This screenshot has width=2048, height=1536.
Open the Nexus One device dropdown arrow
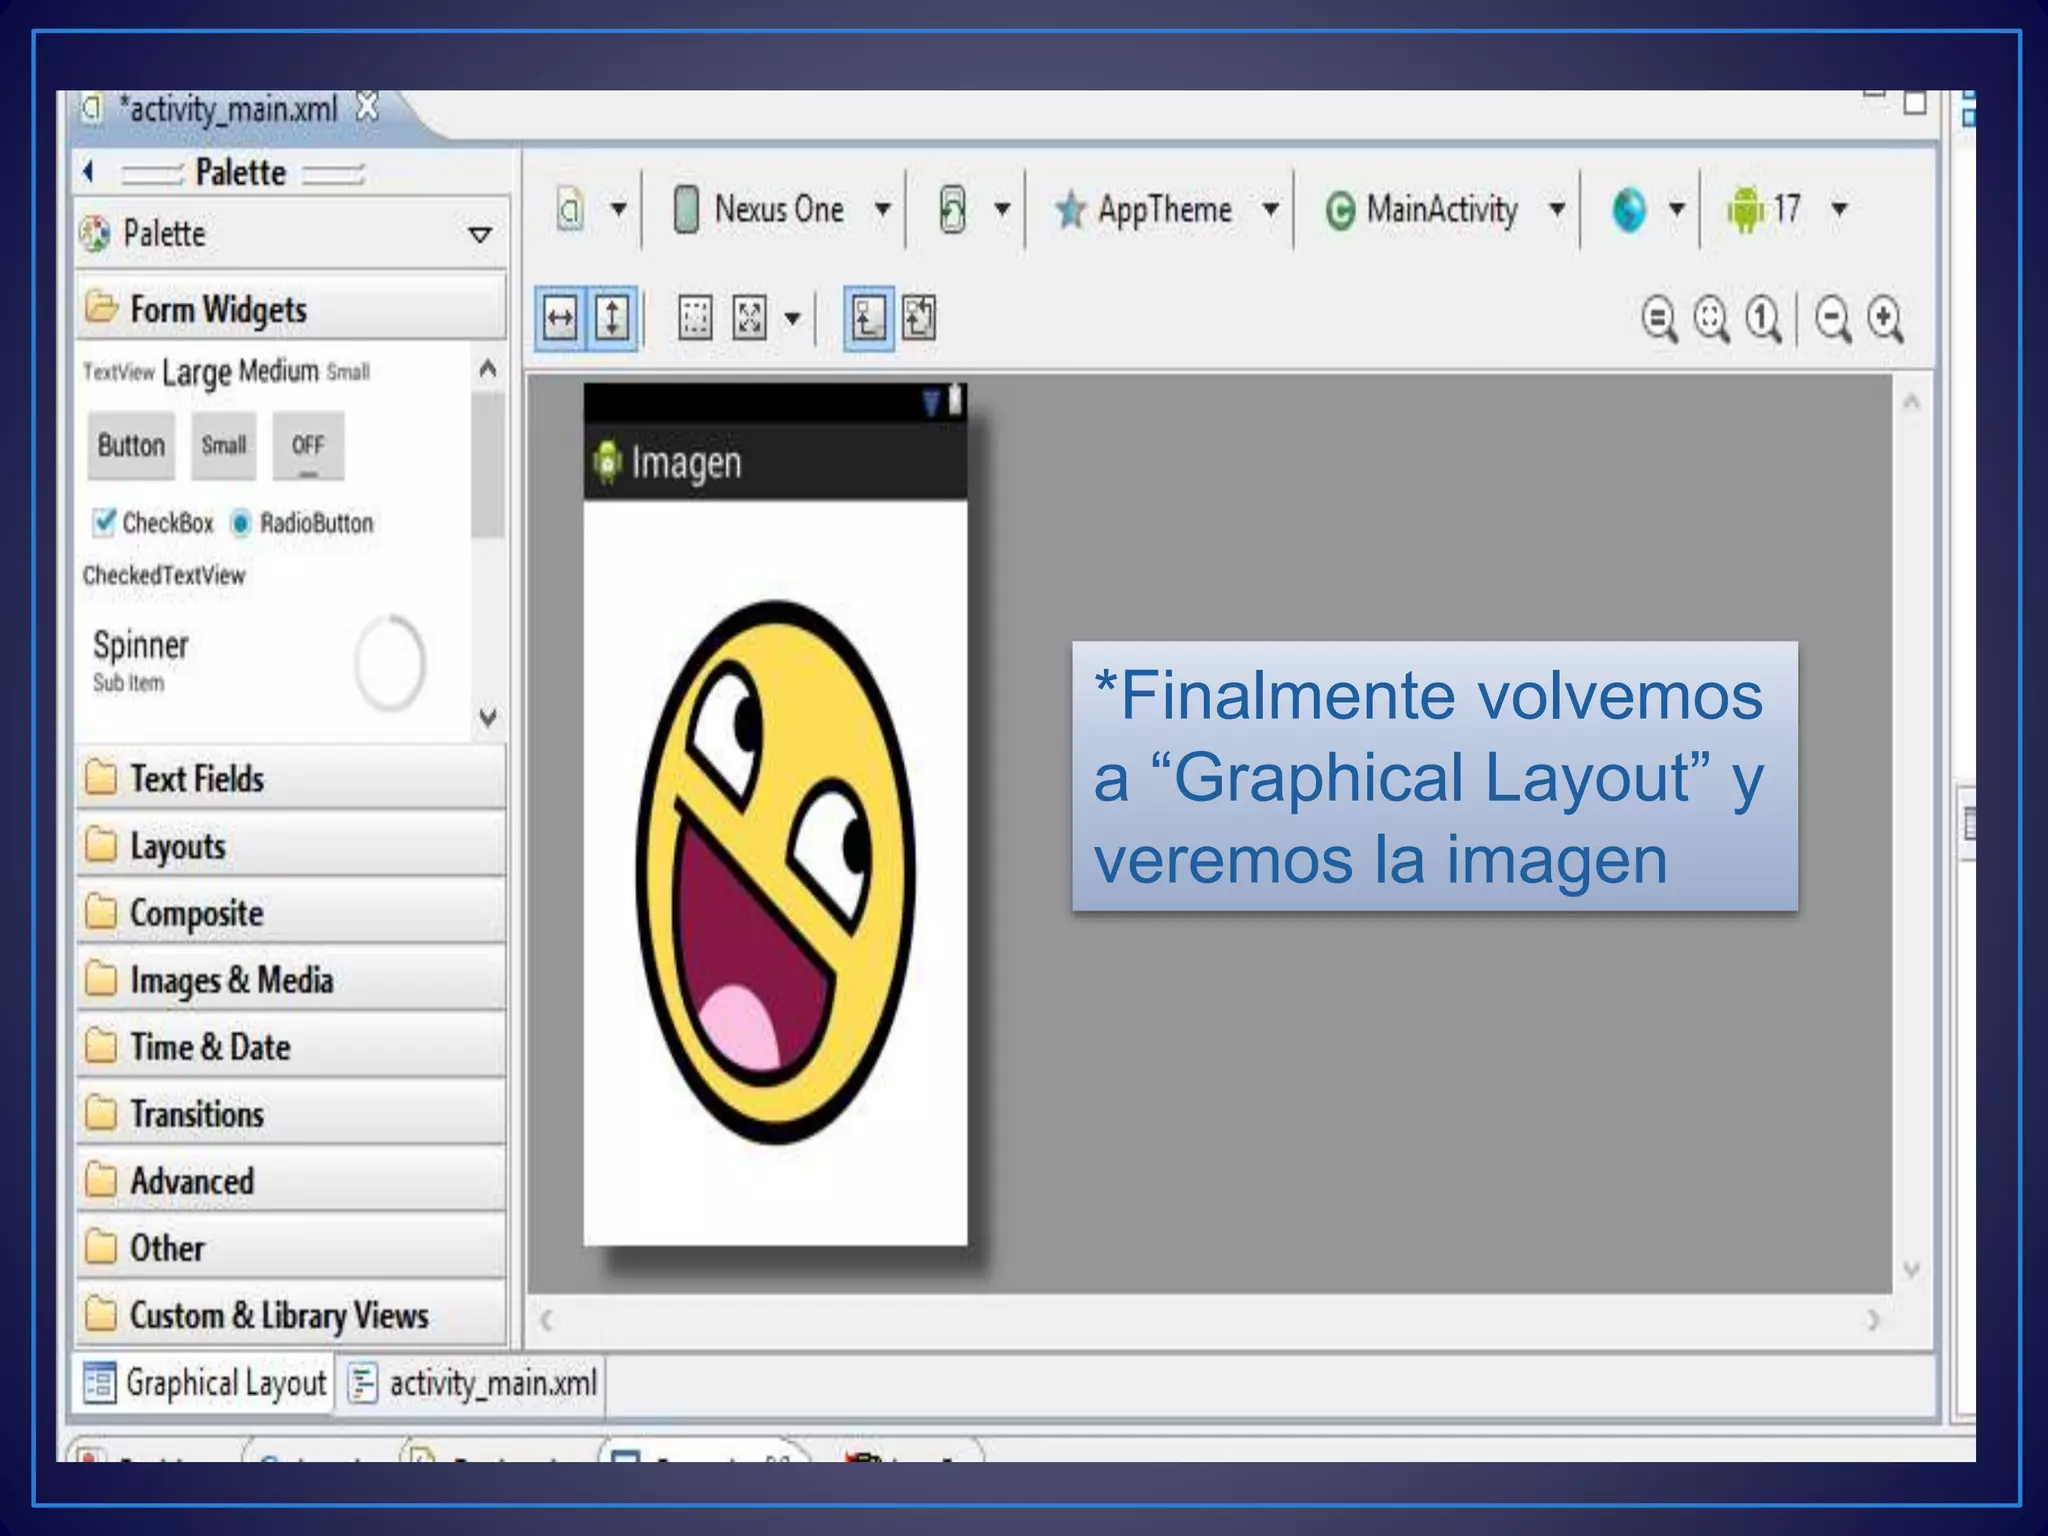coord(883,209)
